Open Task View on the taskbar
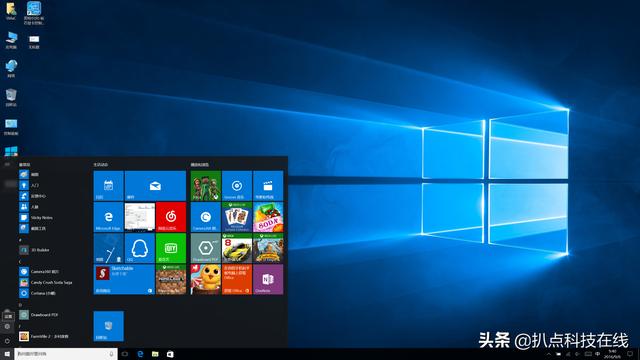This screenshot has height=360, width=640. [125, 354]
